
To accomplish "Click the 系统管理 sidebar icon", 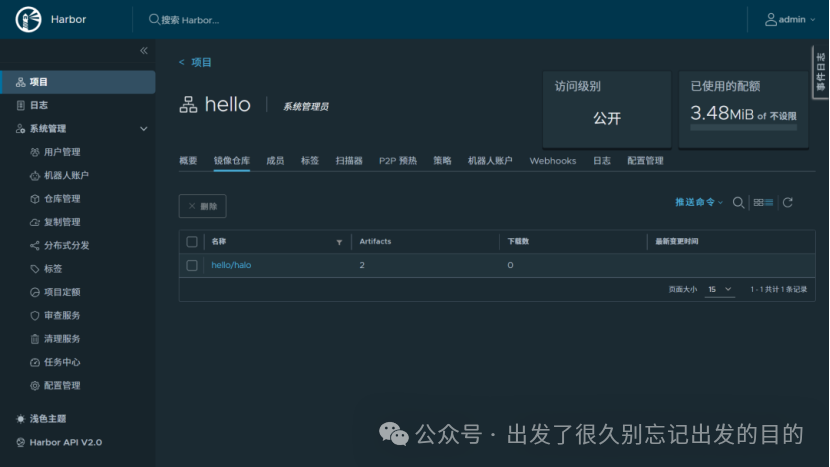I will [x=21, y=129].
